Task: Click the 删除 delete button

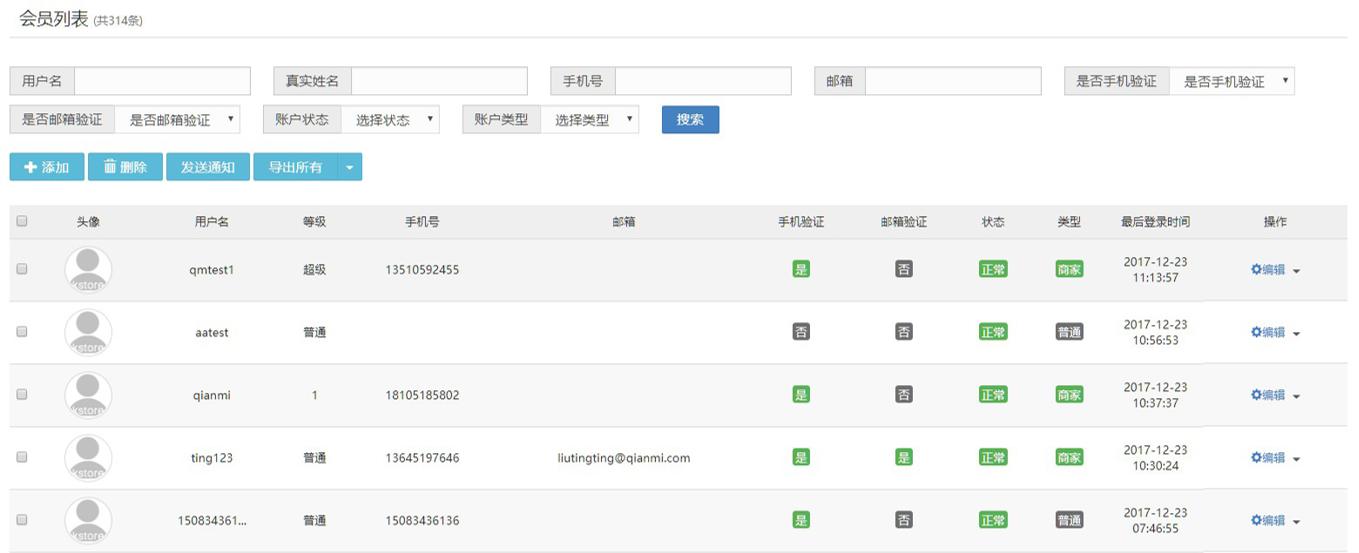Action: [125, 167]
